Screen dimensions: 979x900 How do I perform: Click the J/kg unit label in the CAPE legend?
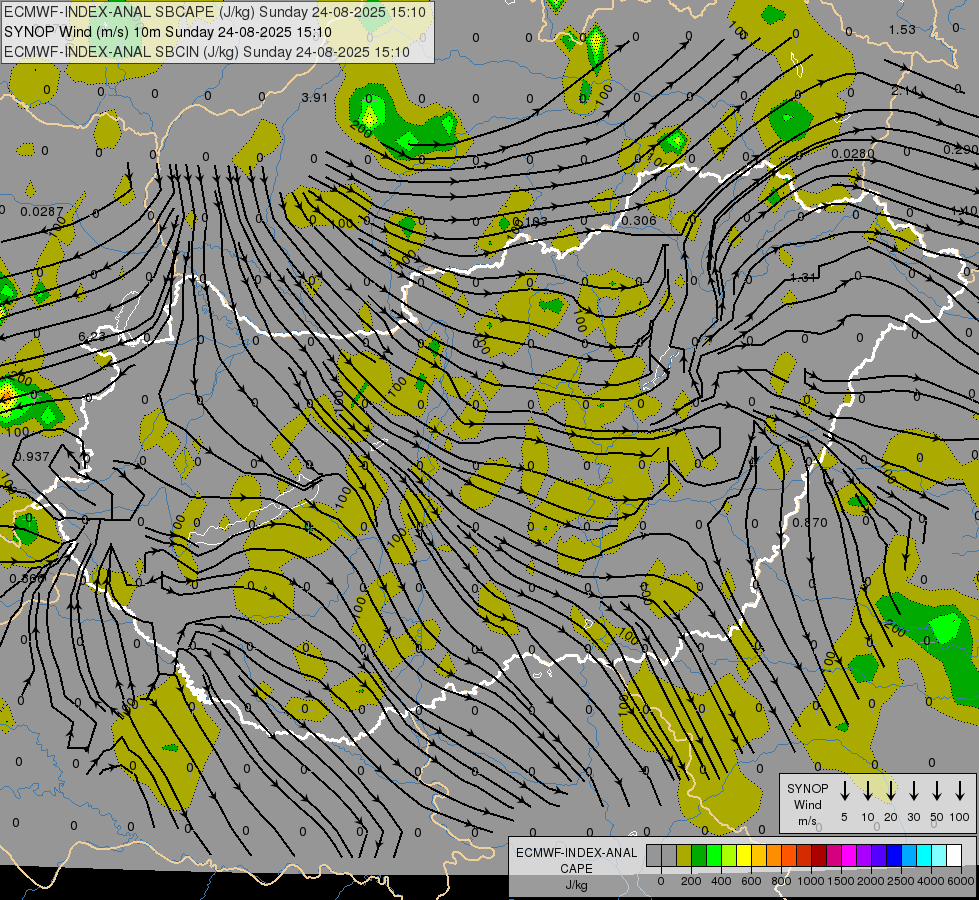pyautogui.click(x=576, y=885)
